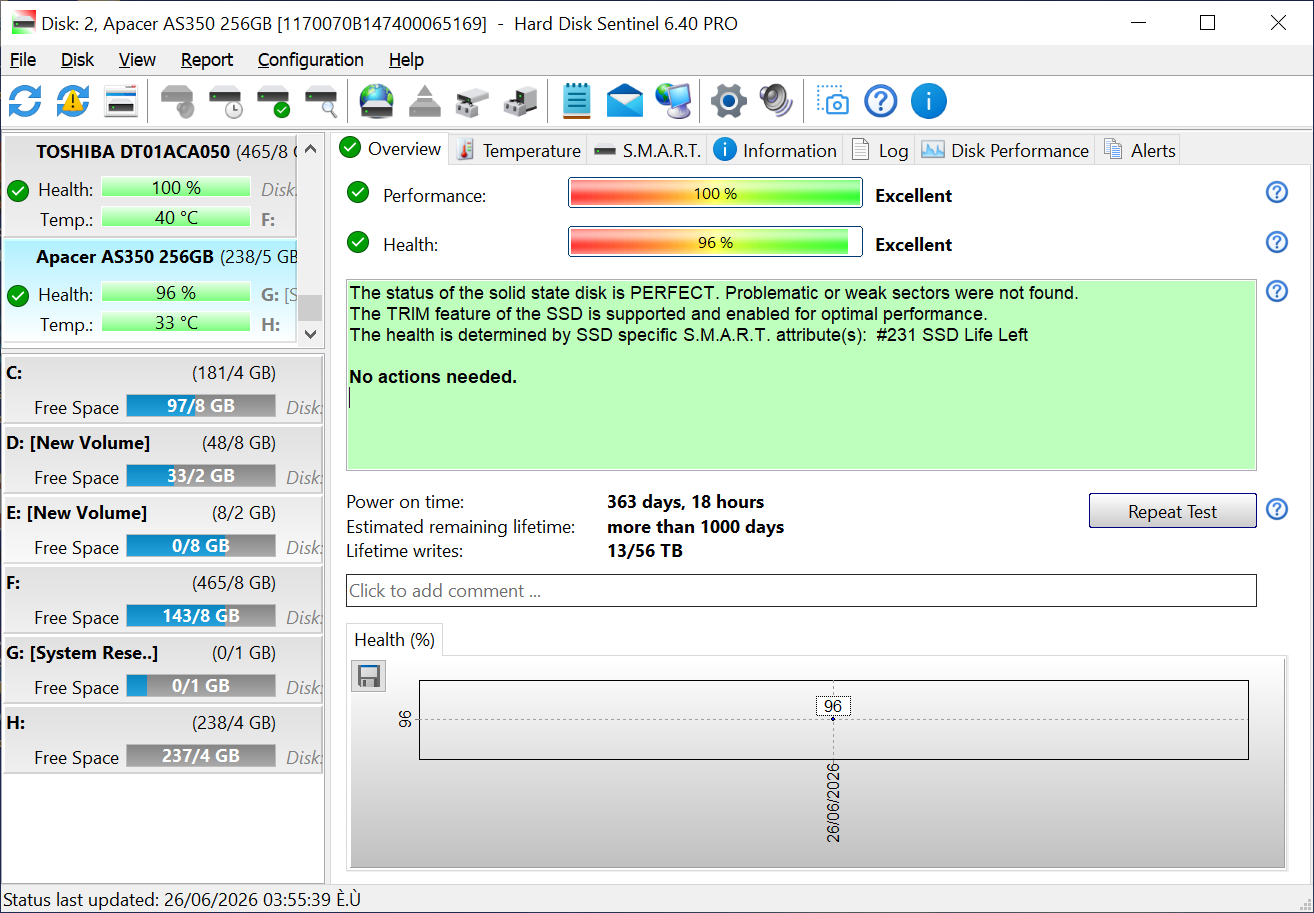Click the blue Refresh disk information icon
The image size is (1314, 913).
click(25, 101)
